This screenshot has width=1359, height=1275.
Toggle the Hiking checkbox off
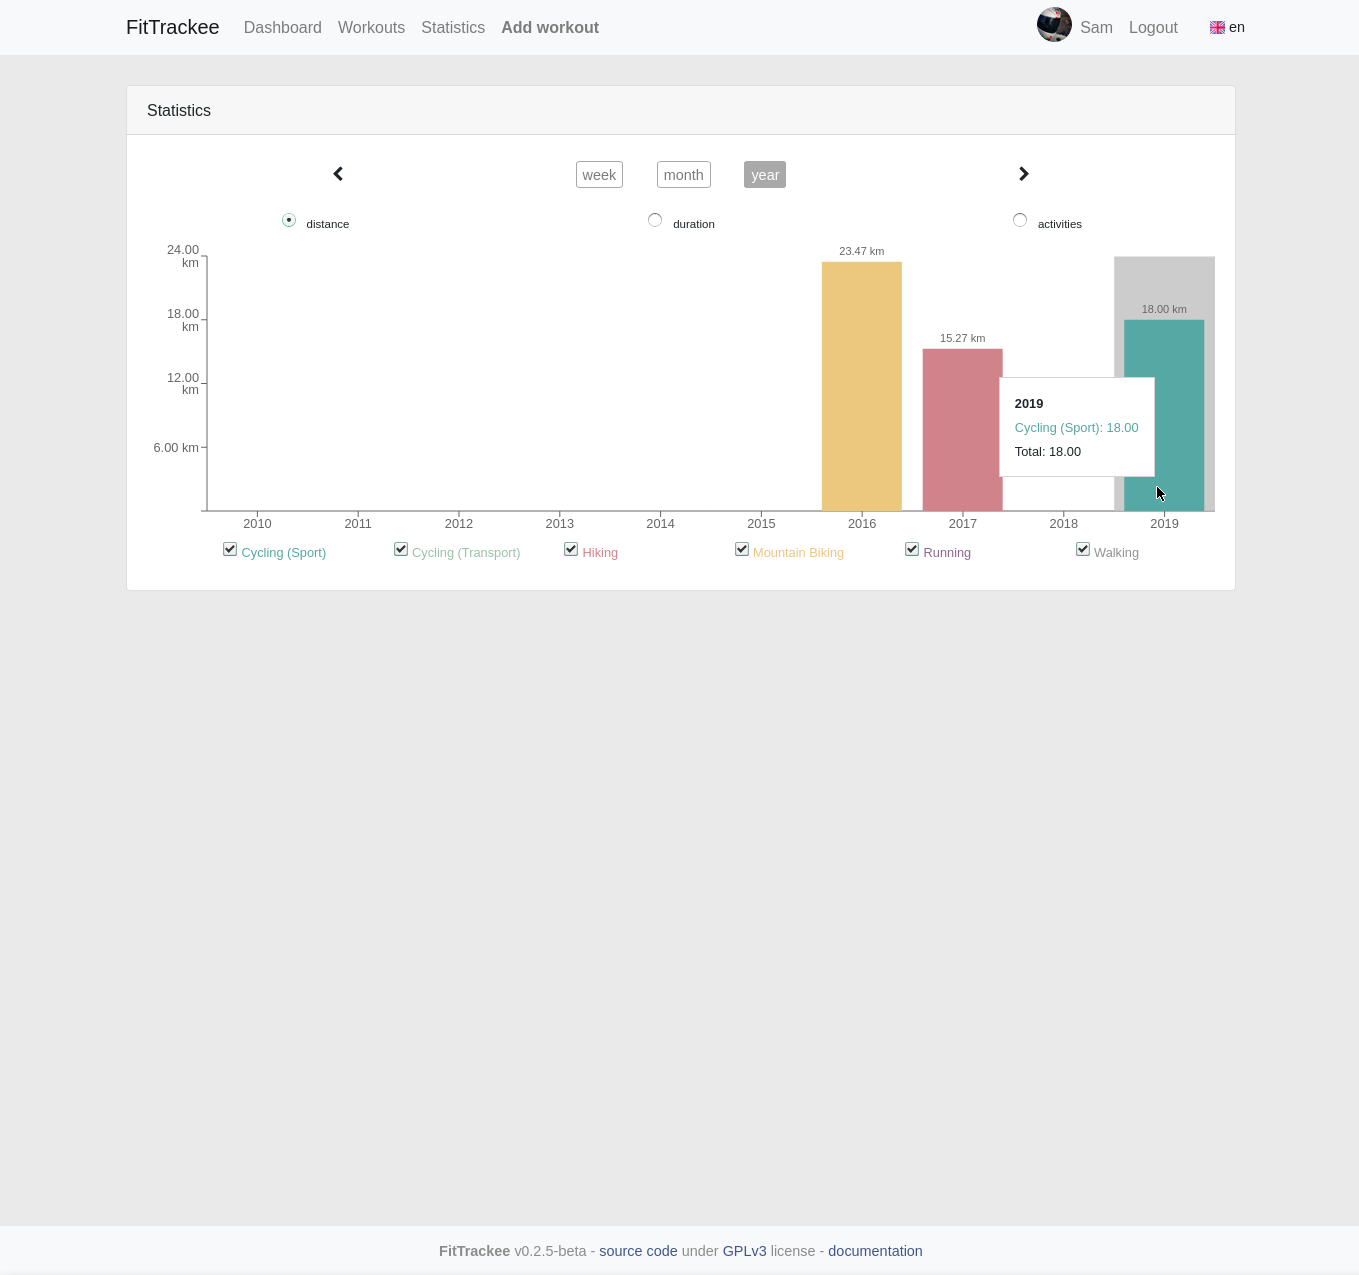coord(571,549)
